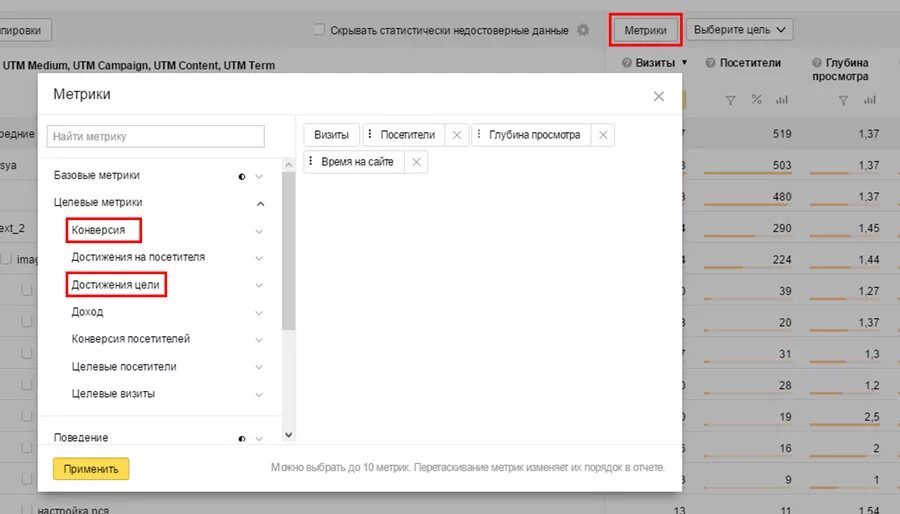Toggle percent view under Посетители column
Screen dimensions: 900x514
(757, 100)
